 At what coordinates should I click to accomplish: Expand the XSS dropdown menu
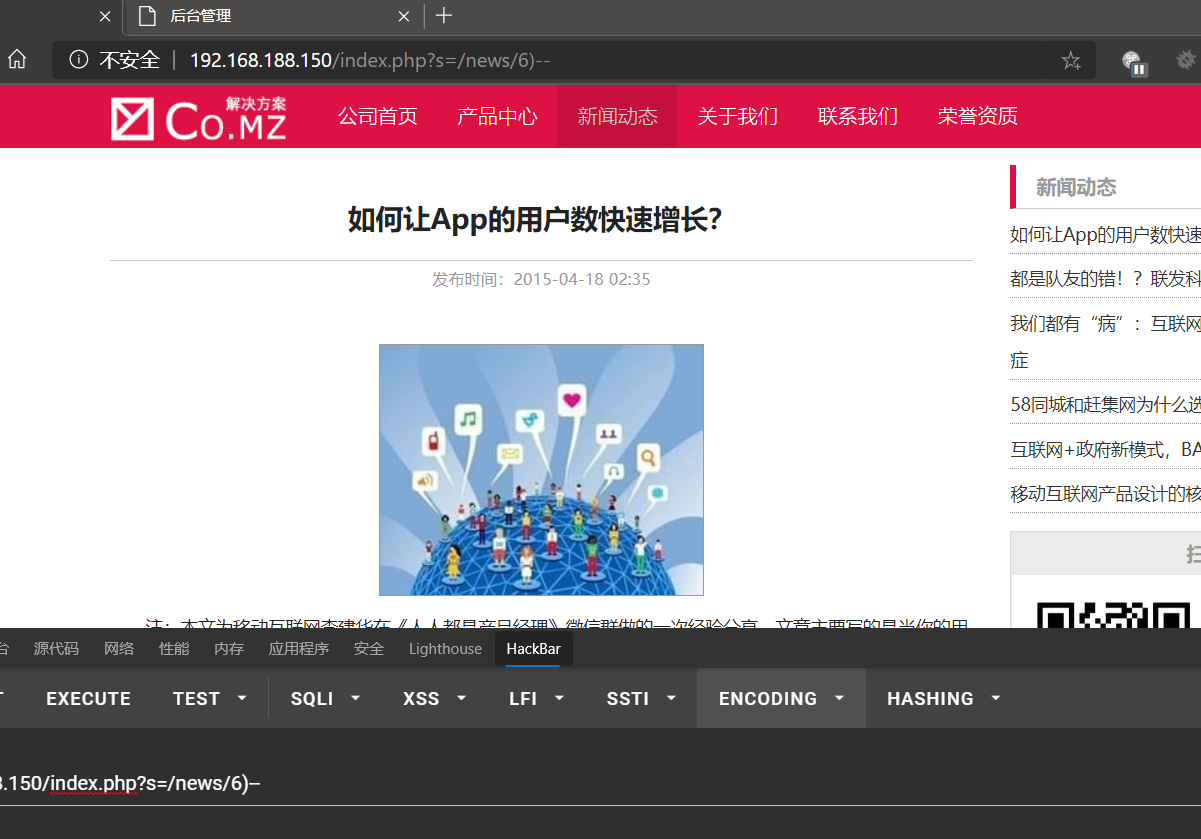tap(434, 698)
